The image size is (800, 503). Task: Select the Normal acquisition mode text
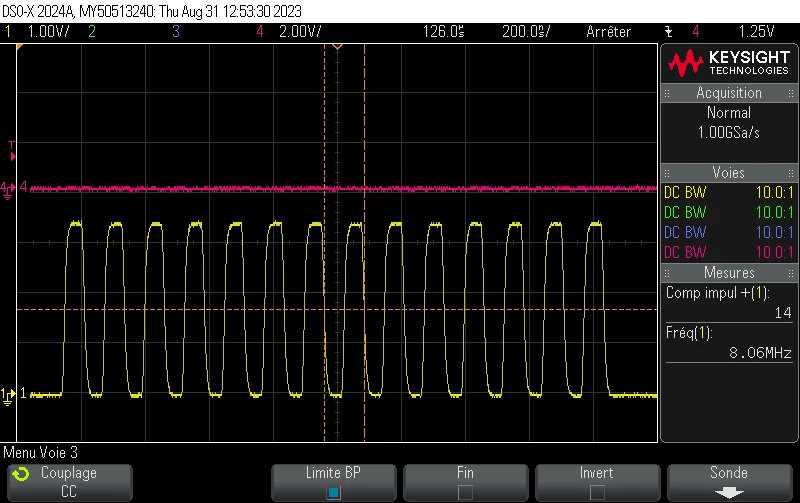click(x=729, y=113)
